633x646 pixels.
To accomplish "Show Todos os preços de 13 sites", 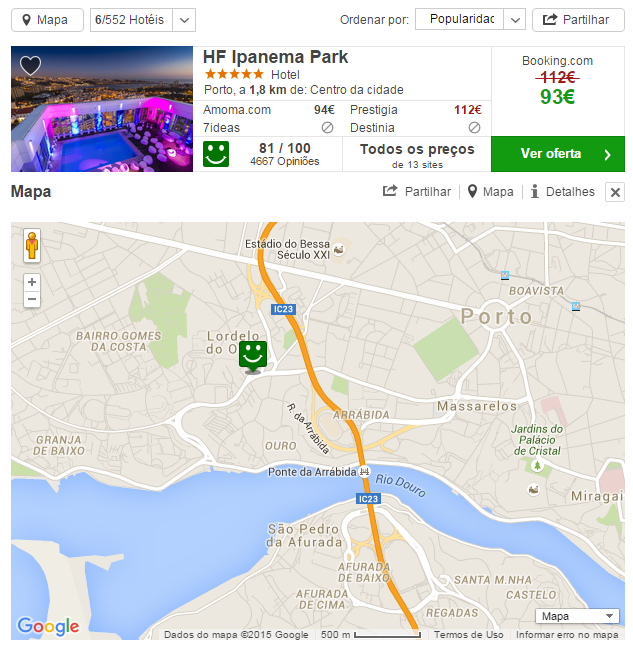I will (x=417, y=155).
